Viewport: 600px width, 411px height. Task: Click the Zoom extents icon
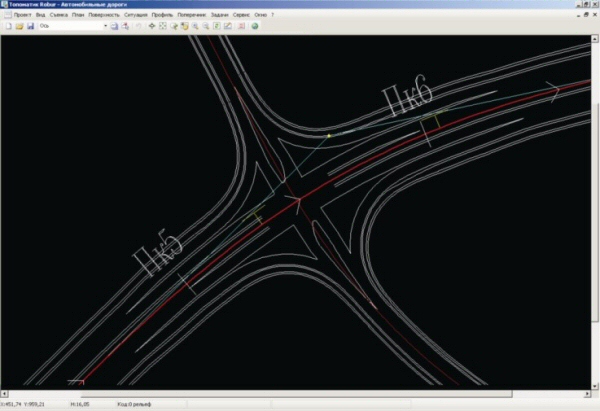(163, 26)
